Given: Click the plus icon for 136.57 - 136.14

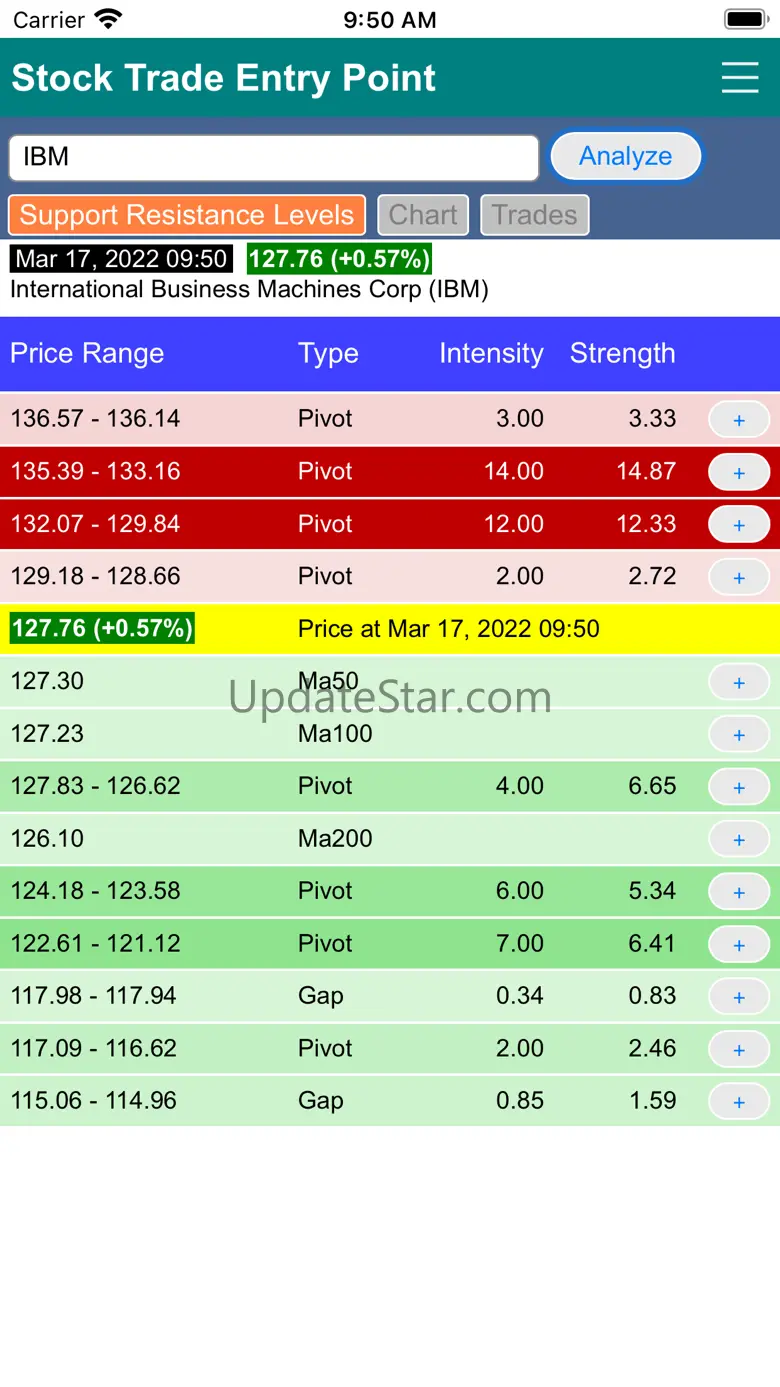Looking at the screenshot, I should click(x=739, y=420).
